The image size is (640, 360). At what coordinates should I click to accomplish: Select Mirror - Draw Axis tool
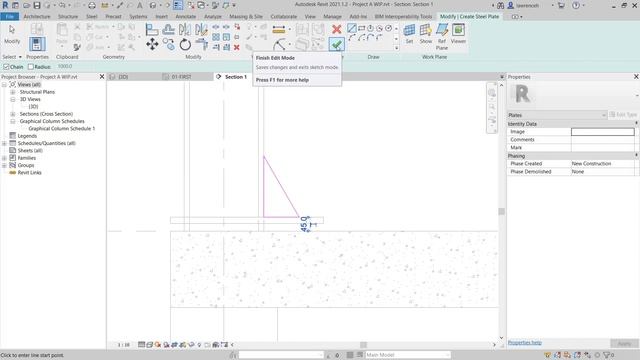[x=201, y=29]
